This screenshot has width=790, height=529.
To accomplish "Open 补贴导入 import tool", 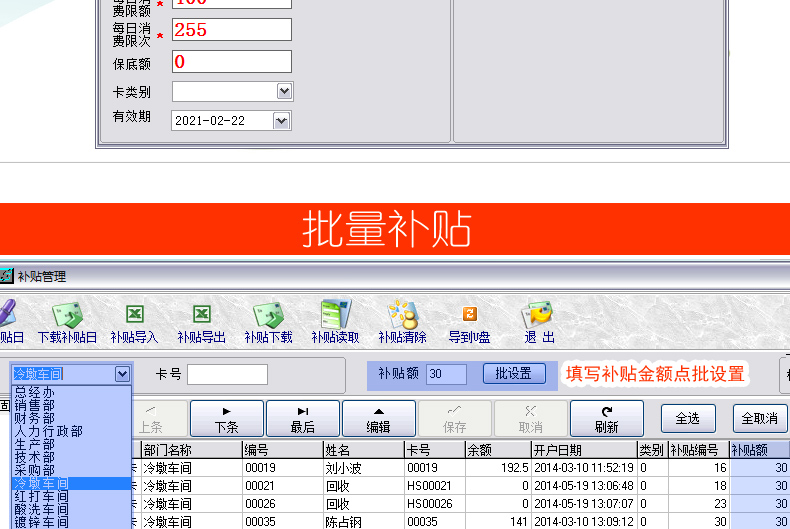I will [134, 322].
